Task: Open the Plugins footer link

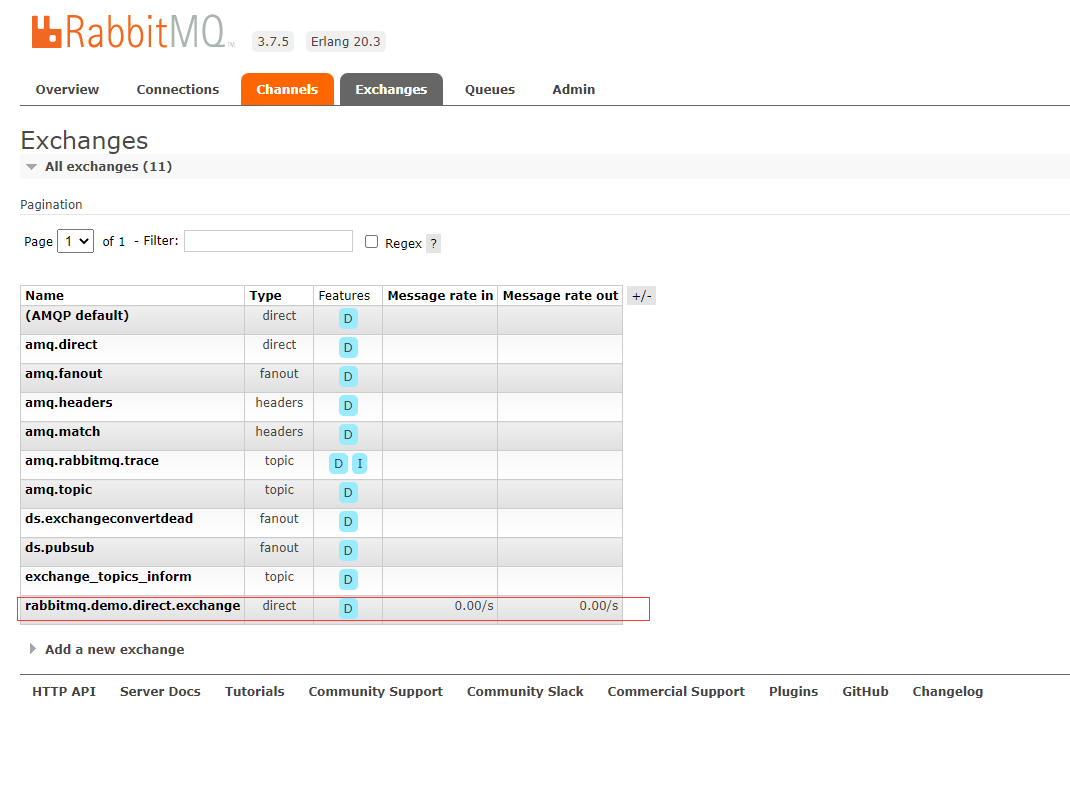Action: (794, 691)
